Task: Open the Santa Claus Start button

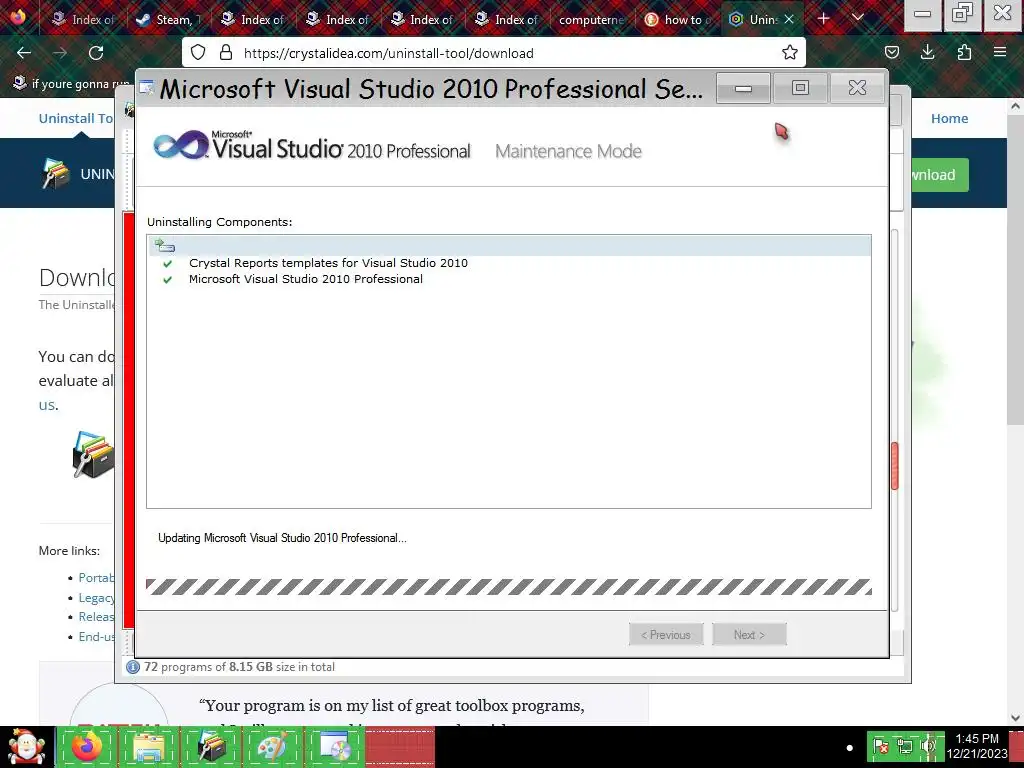Action: (27, 746)
